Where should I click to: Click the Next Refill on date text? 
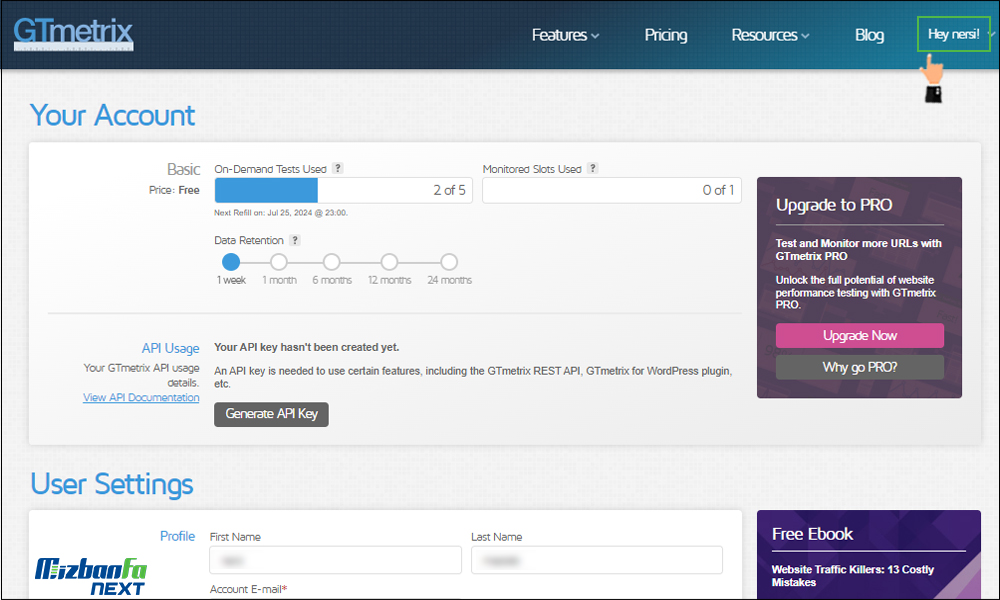coord(281,213)
